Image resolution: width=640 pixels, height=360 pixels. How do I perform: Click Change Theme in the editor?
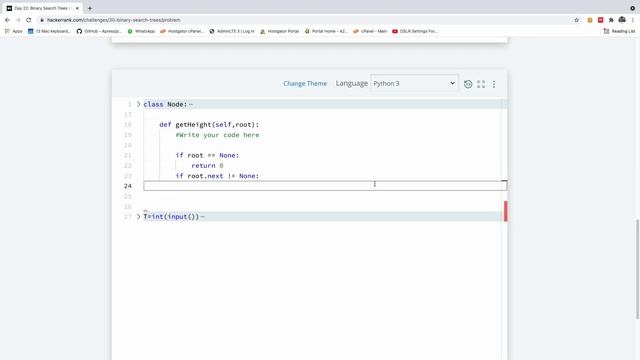pos(305,83)
